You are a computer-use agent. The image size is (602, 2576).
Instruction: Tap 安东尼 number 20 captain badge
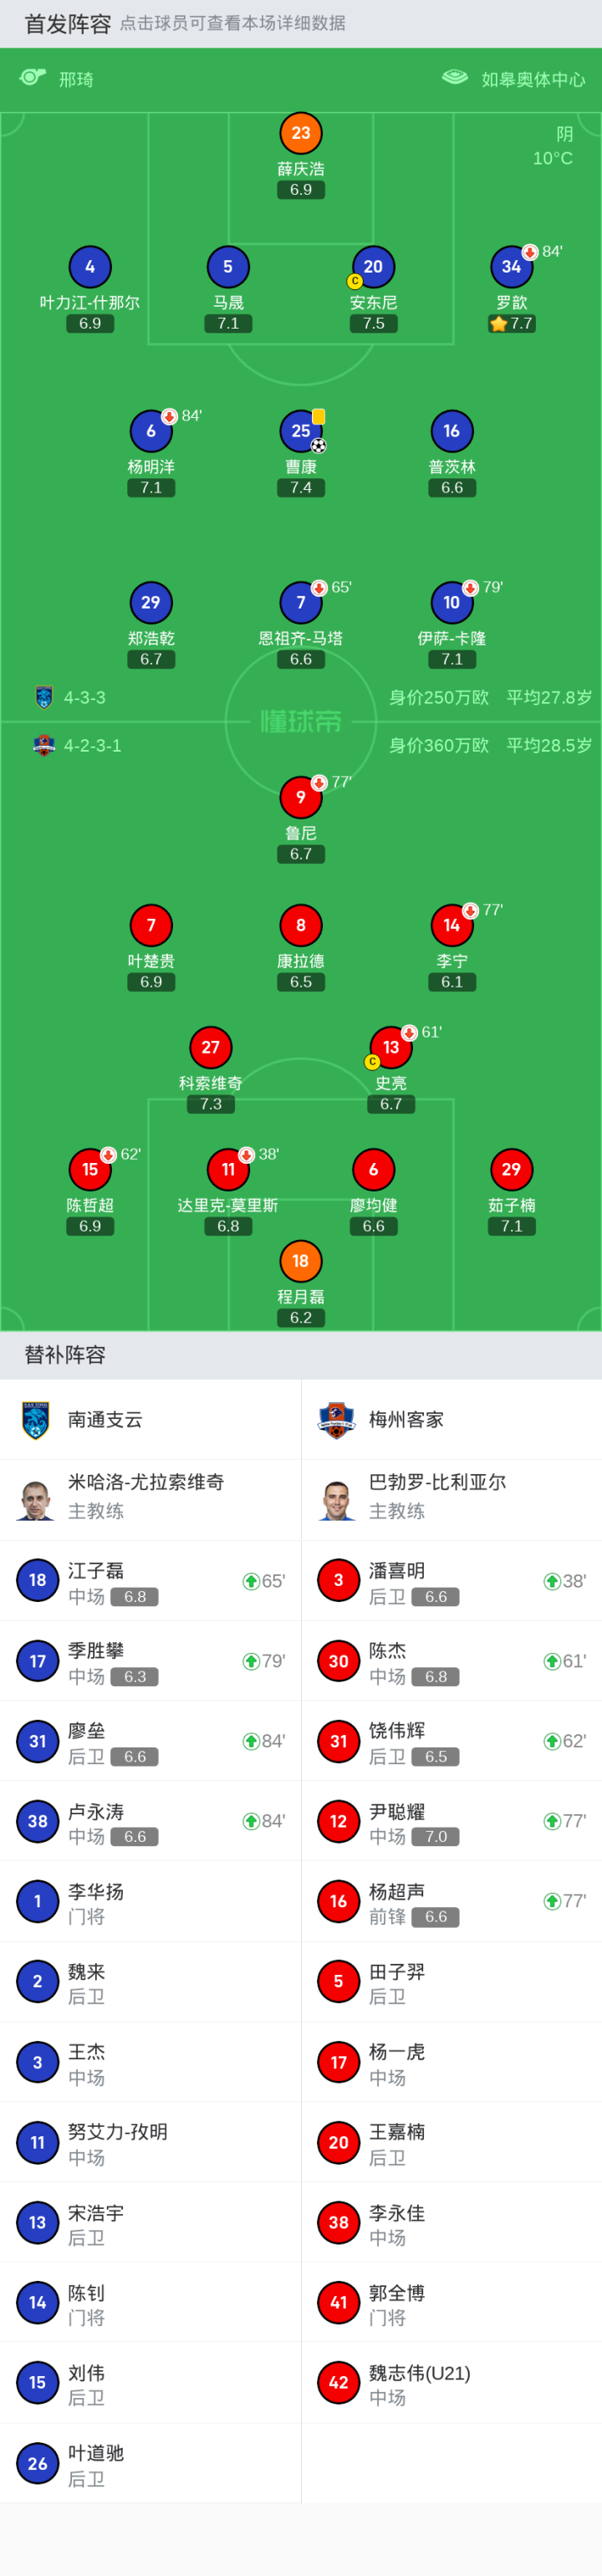click(373, 267)
